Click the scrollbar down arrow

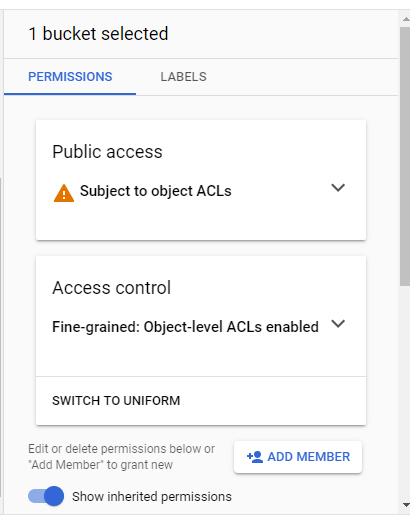(x=406, y=505)
